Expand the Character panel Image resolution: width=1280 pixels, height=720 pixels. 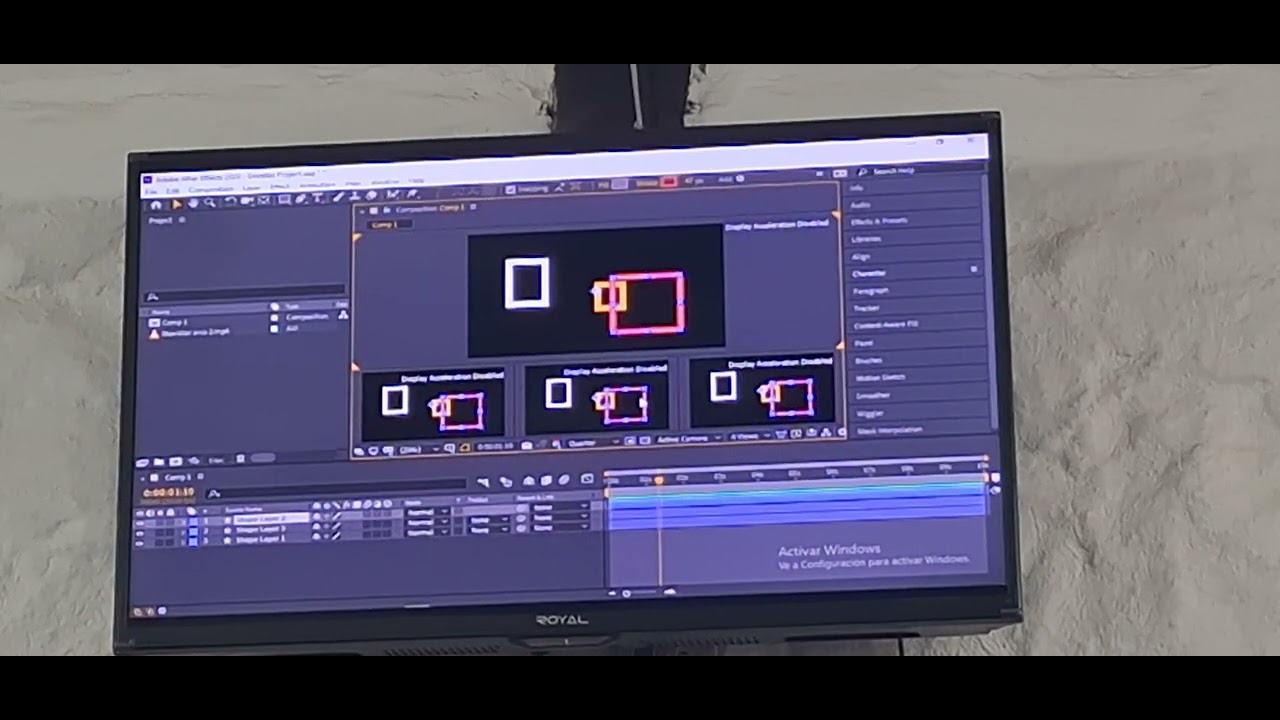(869, 273)
